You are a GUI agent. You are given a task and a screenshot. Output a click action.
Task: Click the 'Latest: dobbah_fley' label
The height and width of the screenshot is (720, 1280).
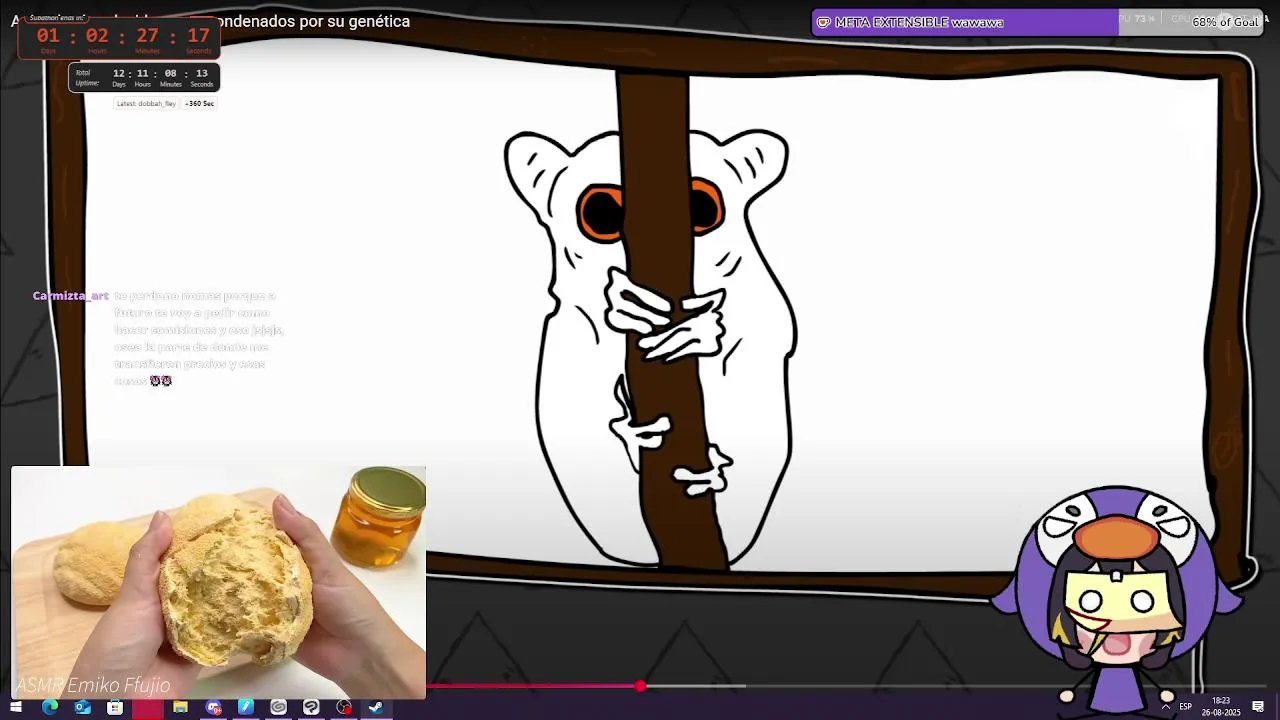click(146, 103)
